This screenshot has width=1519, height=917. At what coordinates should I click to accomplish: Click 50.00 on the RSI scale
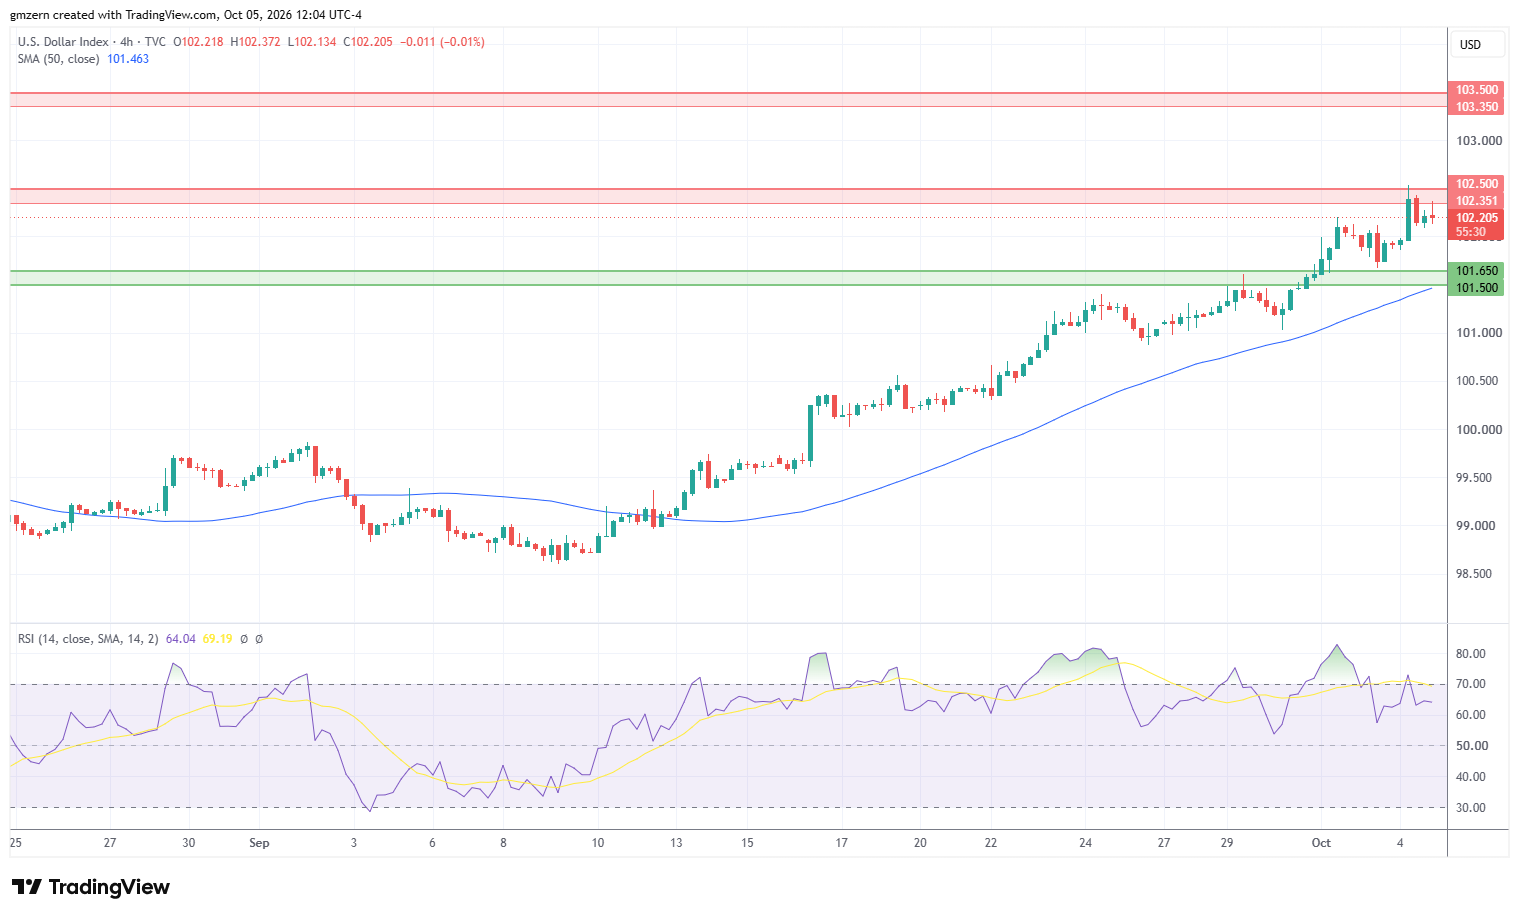pyautogui.click(x=1471, y=746)
